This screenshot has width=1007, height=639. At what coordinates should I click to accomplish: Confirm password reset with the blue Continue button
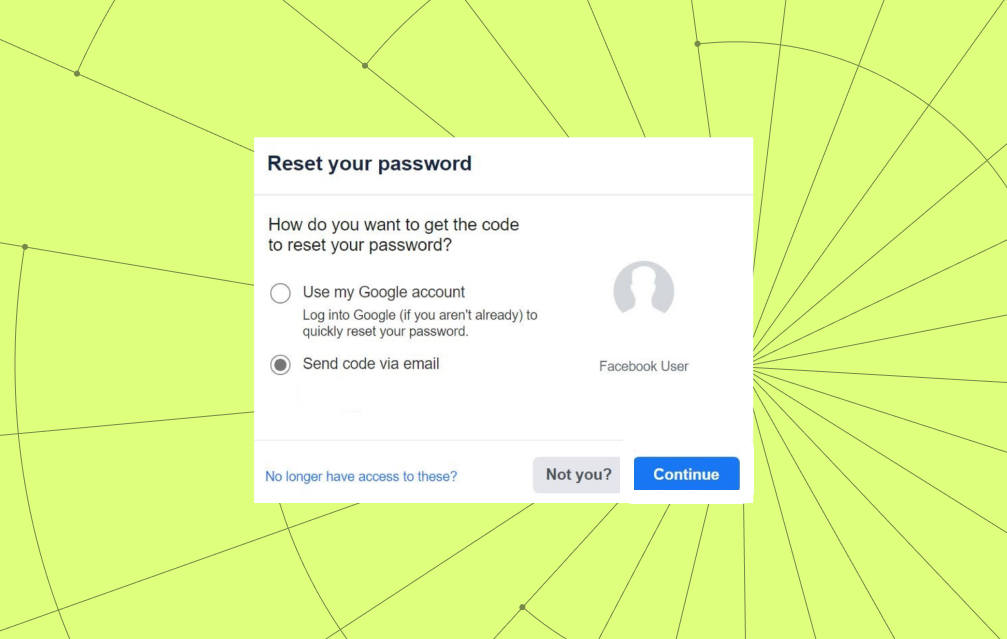pos(686,474)
